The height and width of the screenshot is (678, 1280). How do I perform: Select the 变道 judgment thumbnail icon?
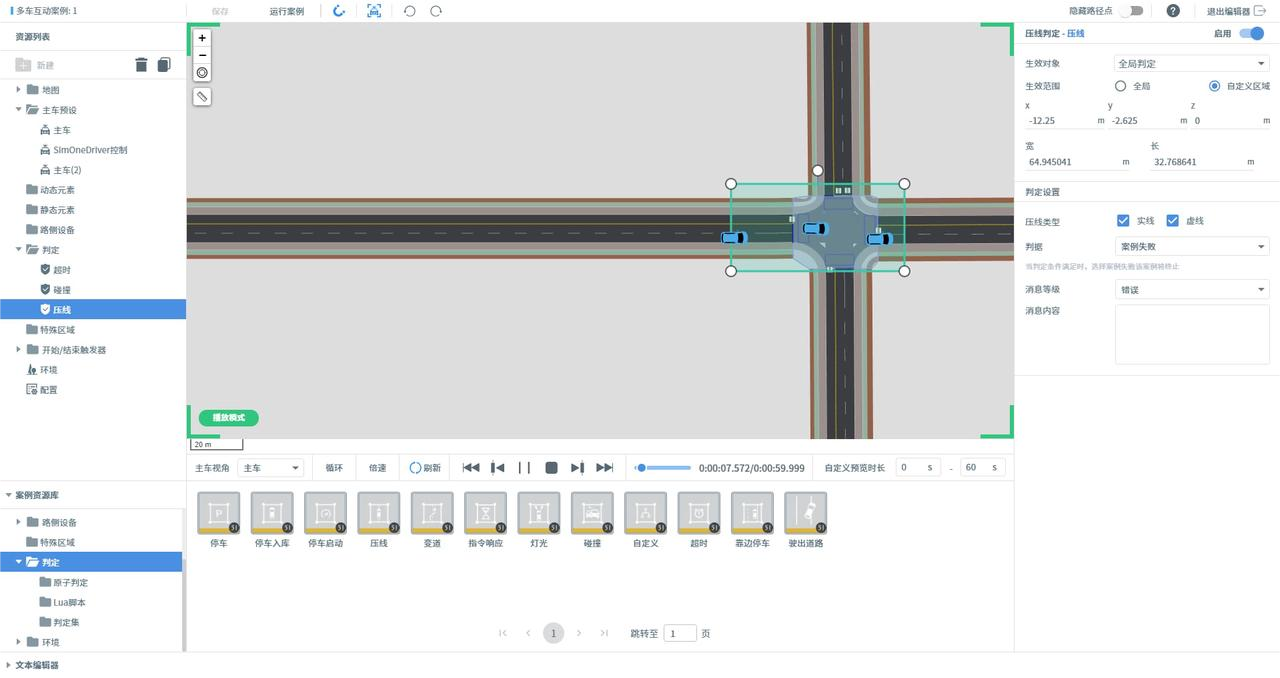[432, 513]
